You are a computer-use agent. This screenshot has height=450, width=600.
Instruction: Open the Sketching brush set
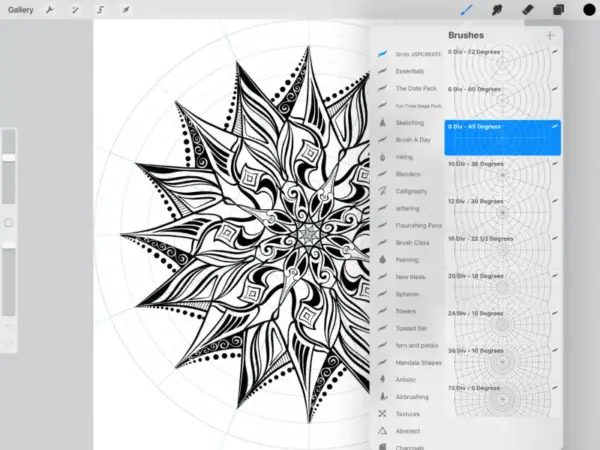pyautogui.click(x=409, y=123)
